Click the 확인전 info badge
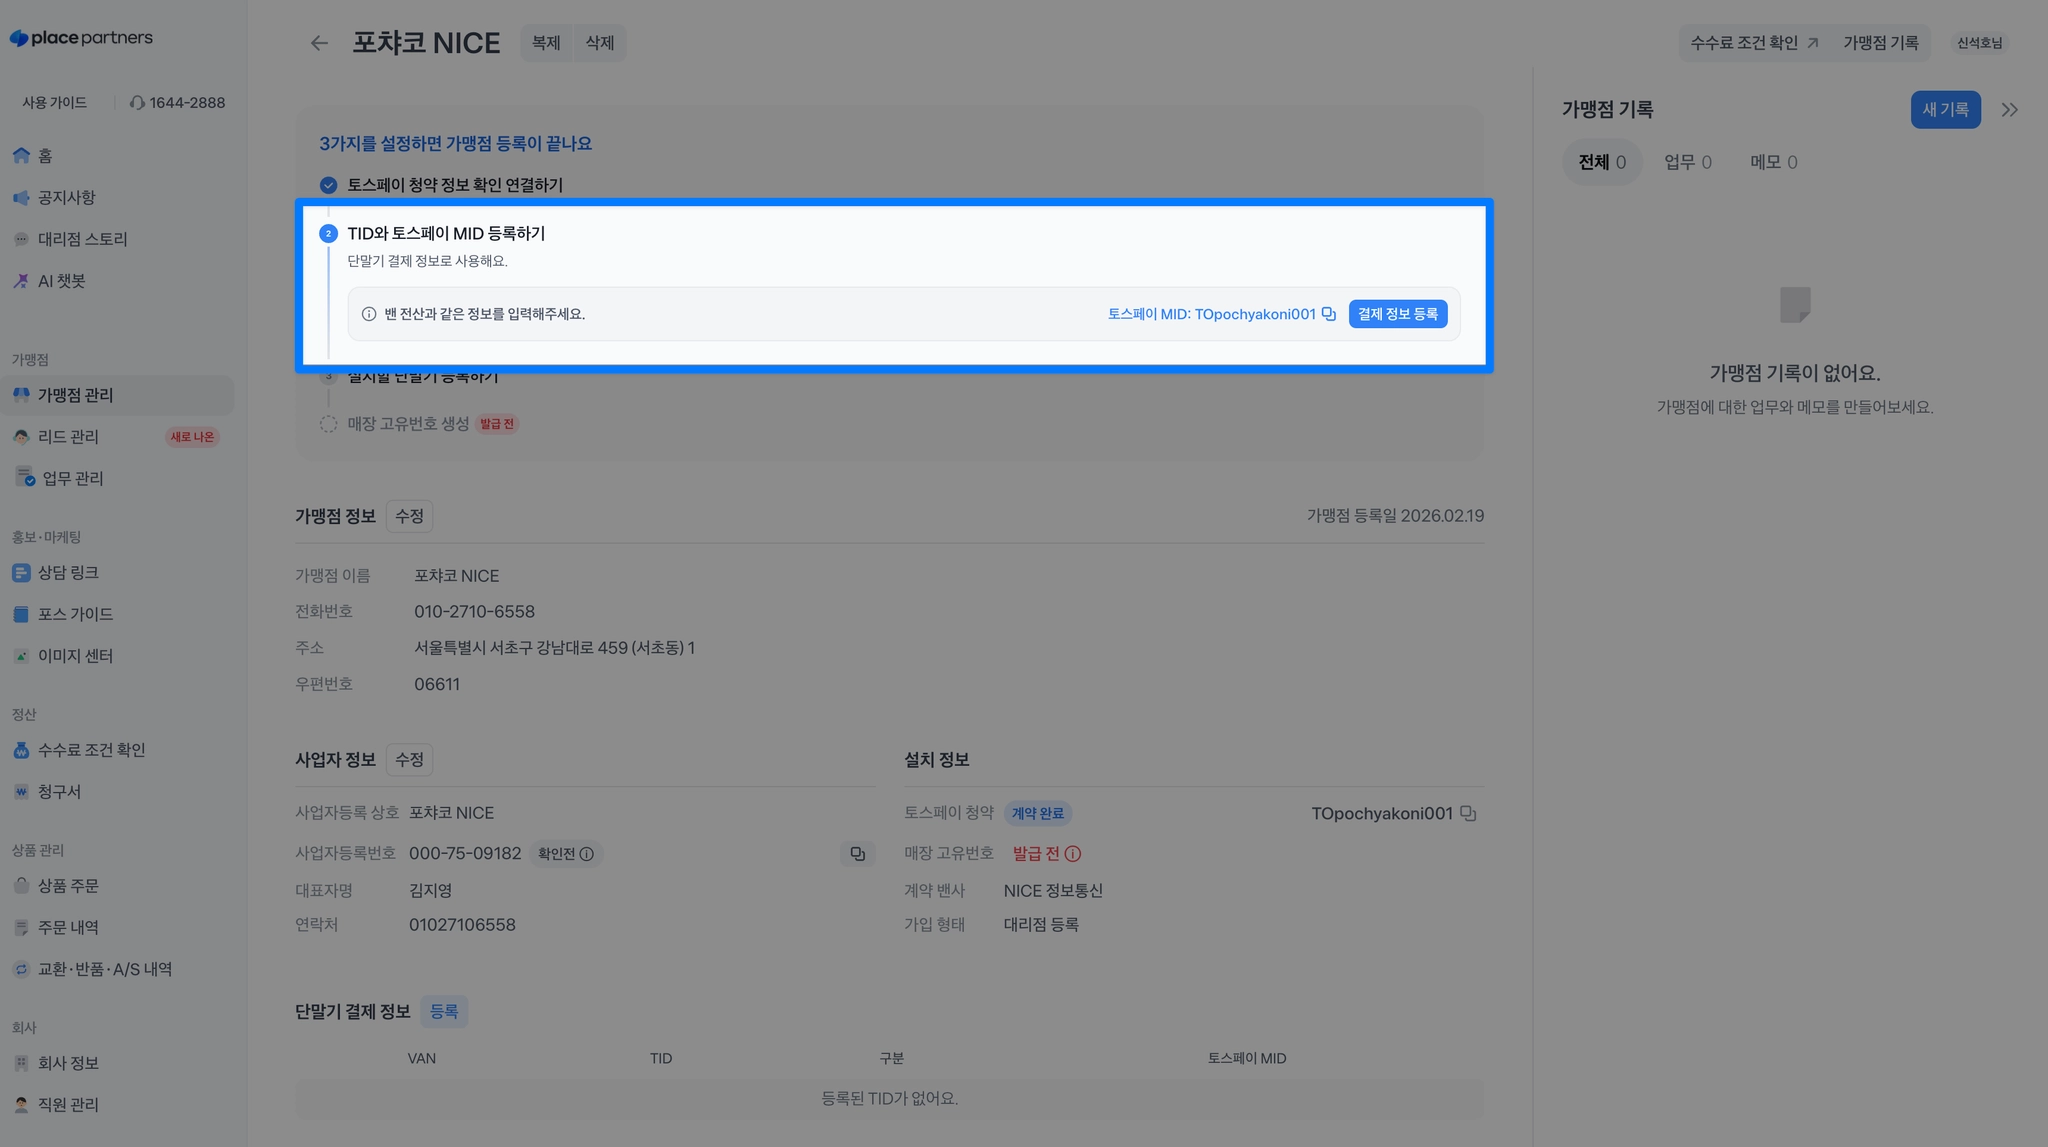2048x1147 pixels. coord(566,854)
